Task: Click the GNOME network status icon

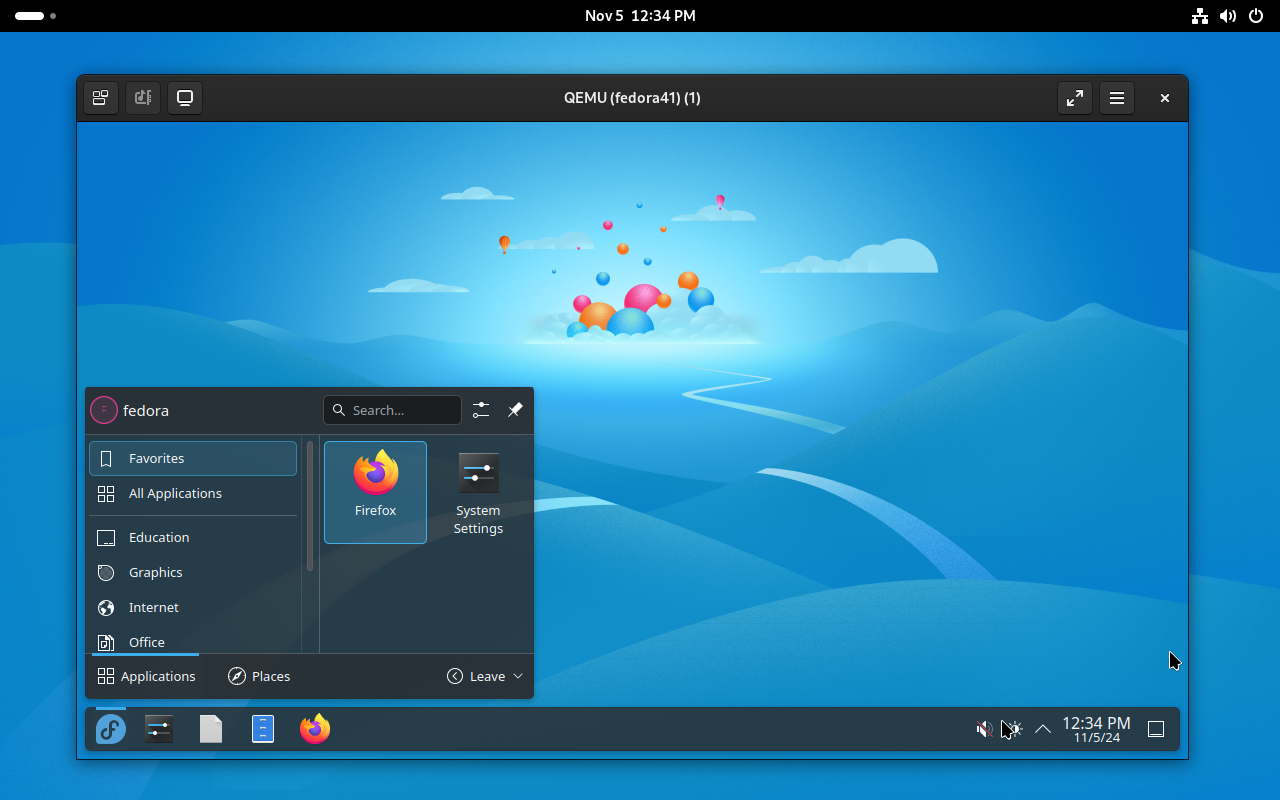Action: click(1200, 16)
